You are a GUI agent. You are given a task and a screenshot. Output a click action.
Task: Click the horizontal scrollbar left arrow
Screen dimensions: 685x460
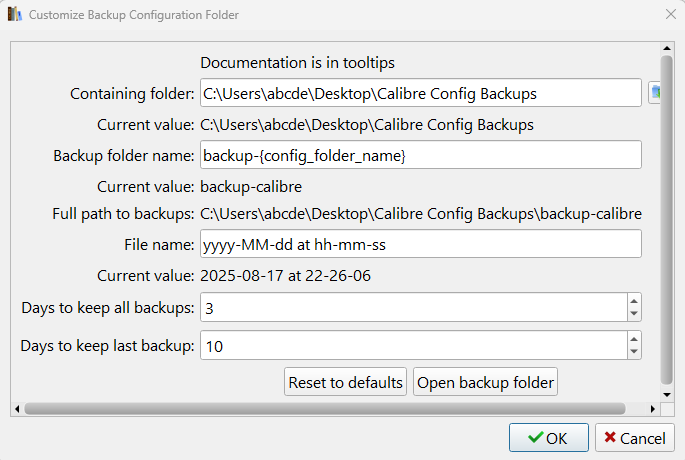(16, 408)
